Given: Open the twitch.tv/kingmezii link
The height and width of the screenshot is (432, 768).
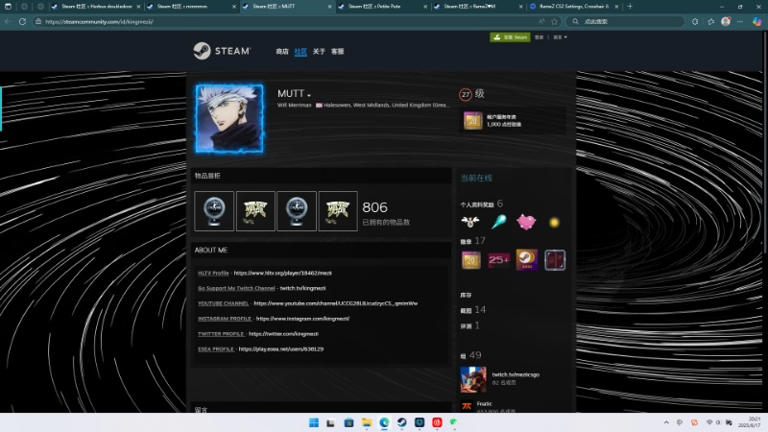Looking at the screenshot, I should click(x=303, y=288).
